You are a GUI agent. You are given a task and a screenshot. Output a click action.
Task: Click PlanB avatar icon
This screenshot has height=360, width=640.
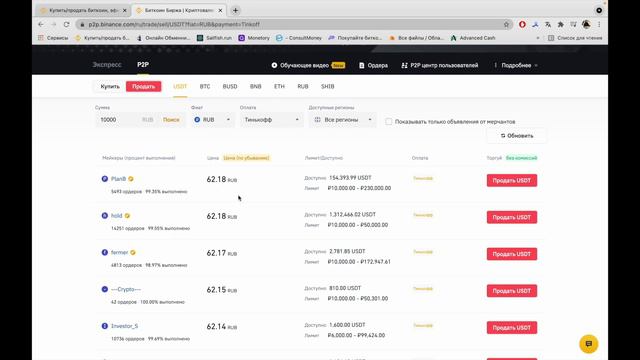pos(104,179)
